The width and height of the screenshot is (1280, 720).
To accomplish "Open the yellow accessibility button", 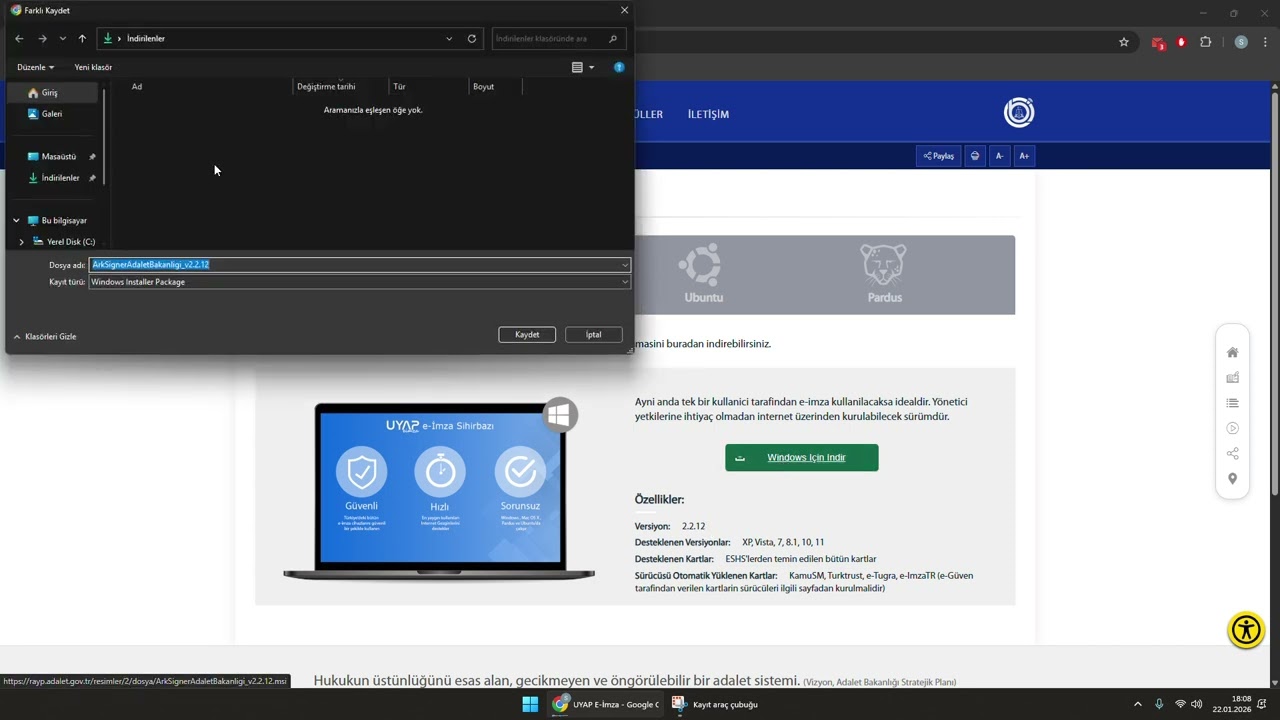I will click(1246, 630).
